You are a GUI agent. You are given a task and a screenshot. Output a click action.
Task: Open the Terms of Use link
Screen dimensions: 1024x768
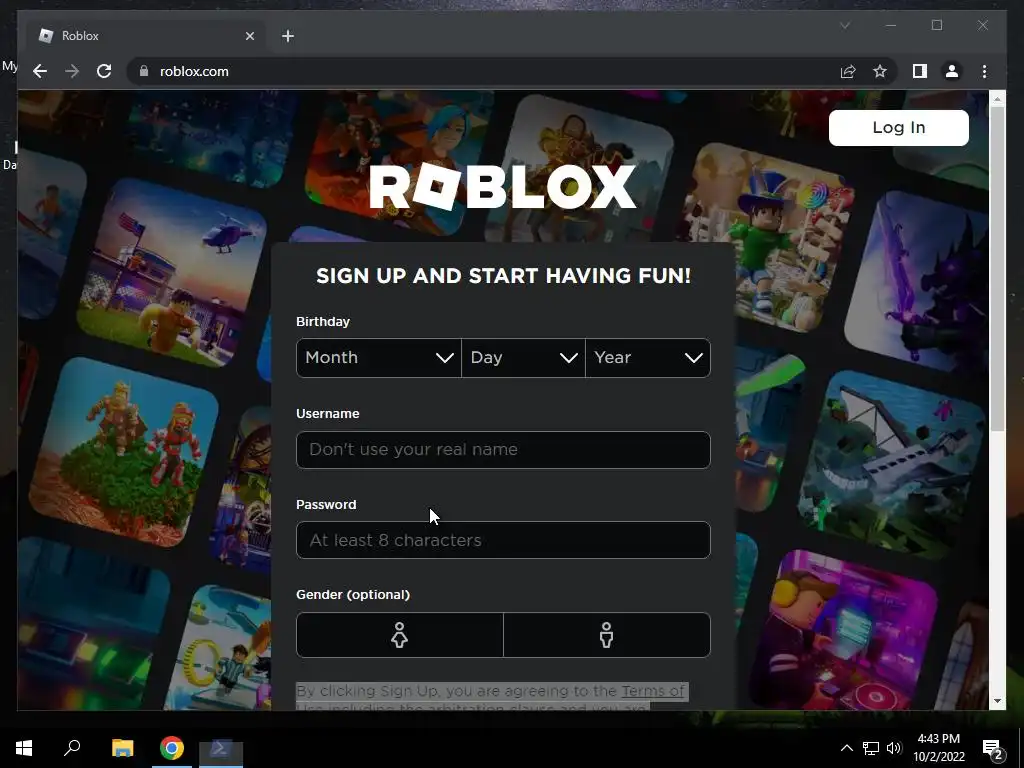(x=652, y=691)
